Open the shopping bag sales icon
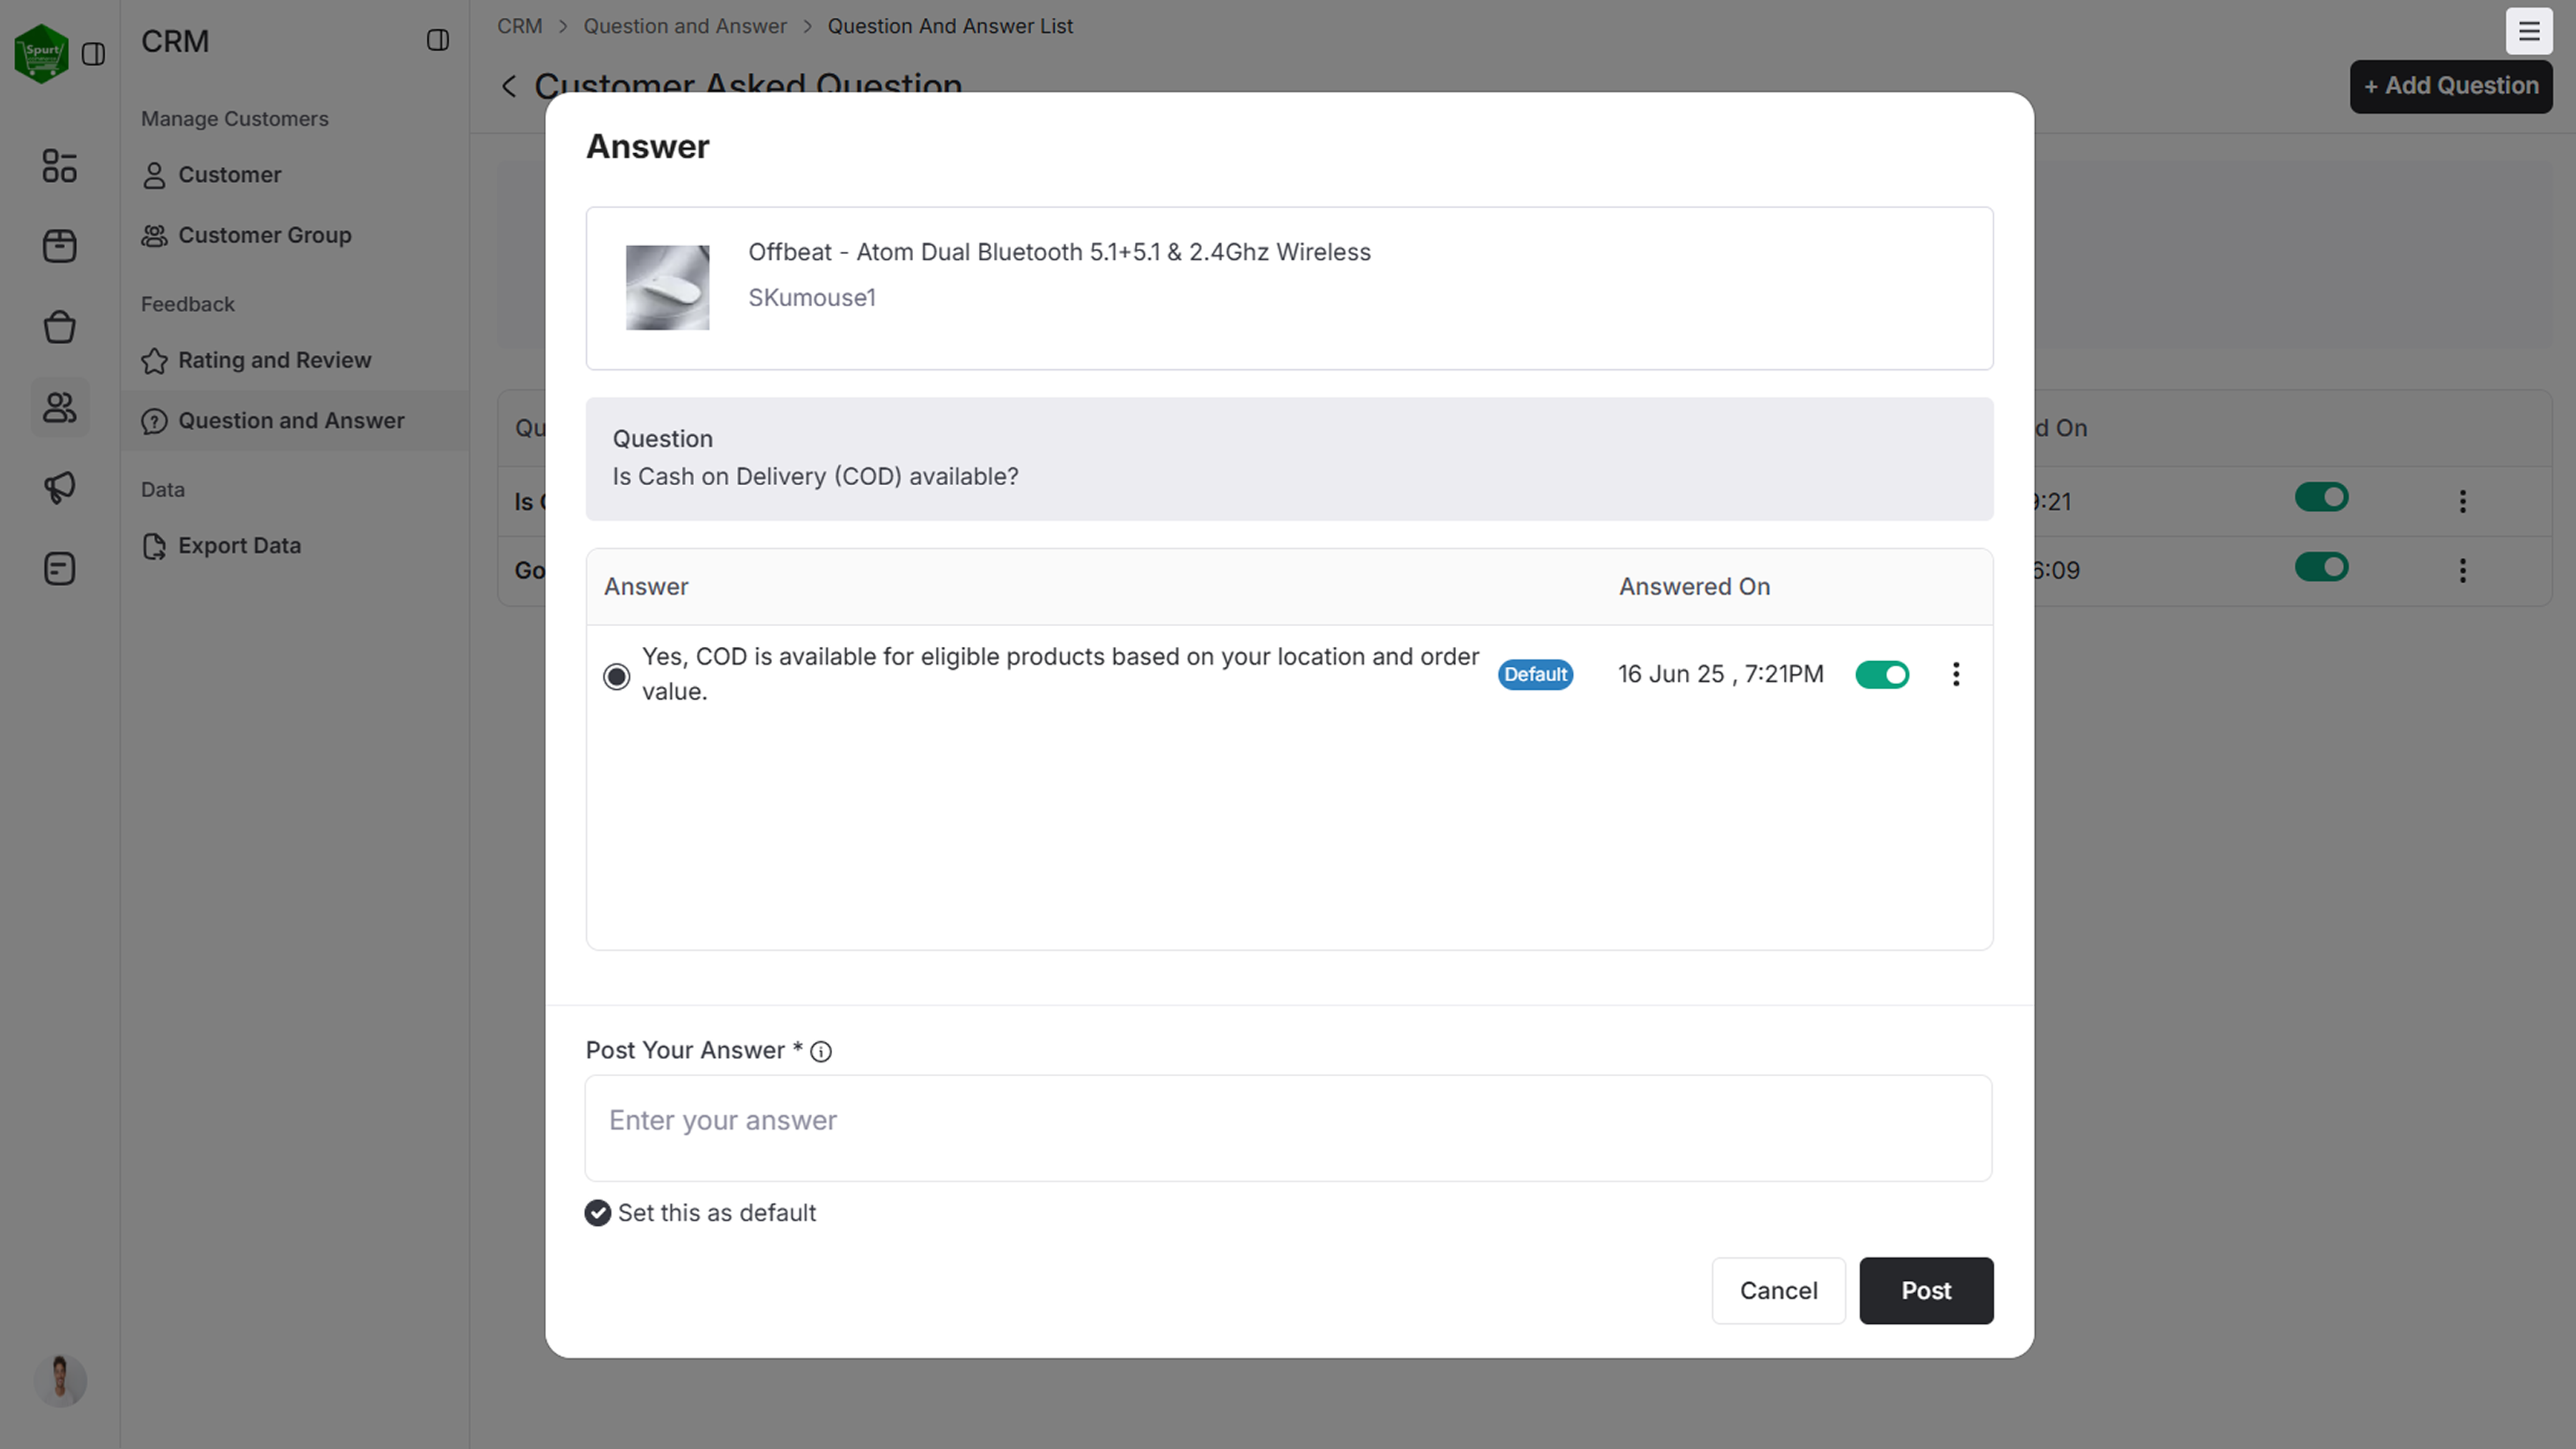This screenshot has width=2576, height=1449. tap(59, 327)
